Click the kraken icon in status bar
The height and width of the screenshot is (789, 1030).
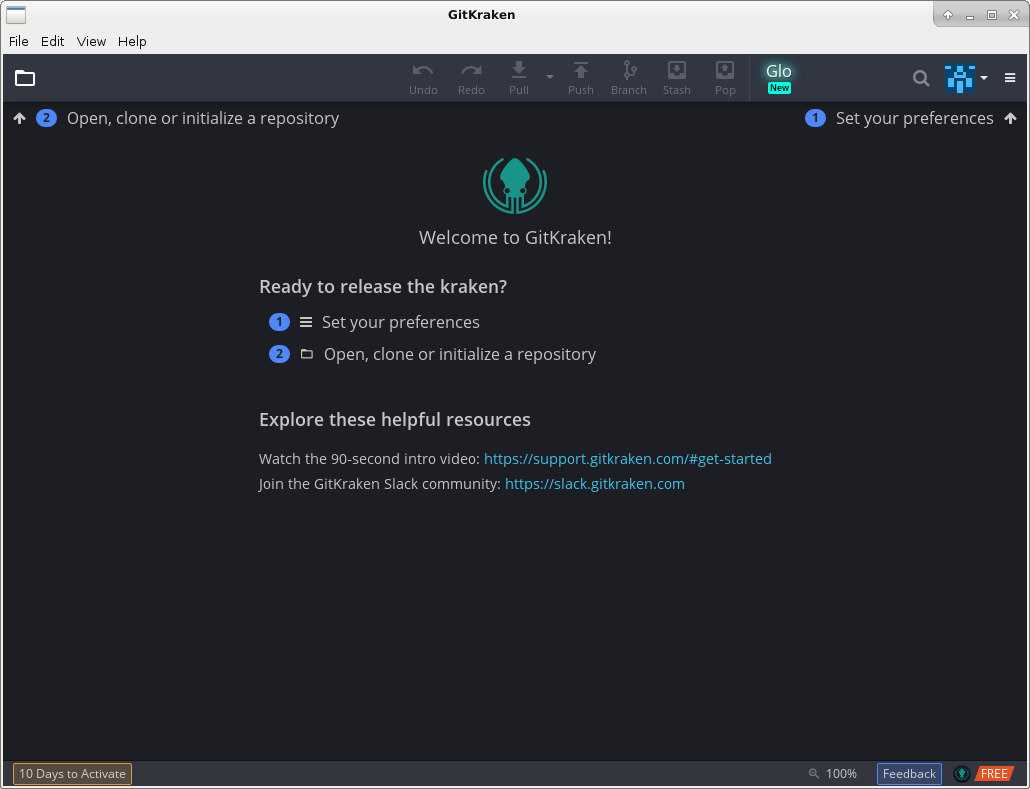(x=962, y=774)
